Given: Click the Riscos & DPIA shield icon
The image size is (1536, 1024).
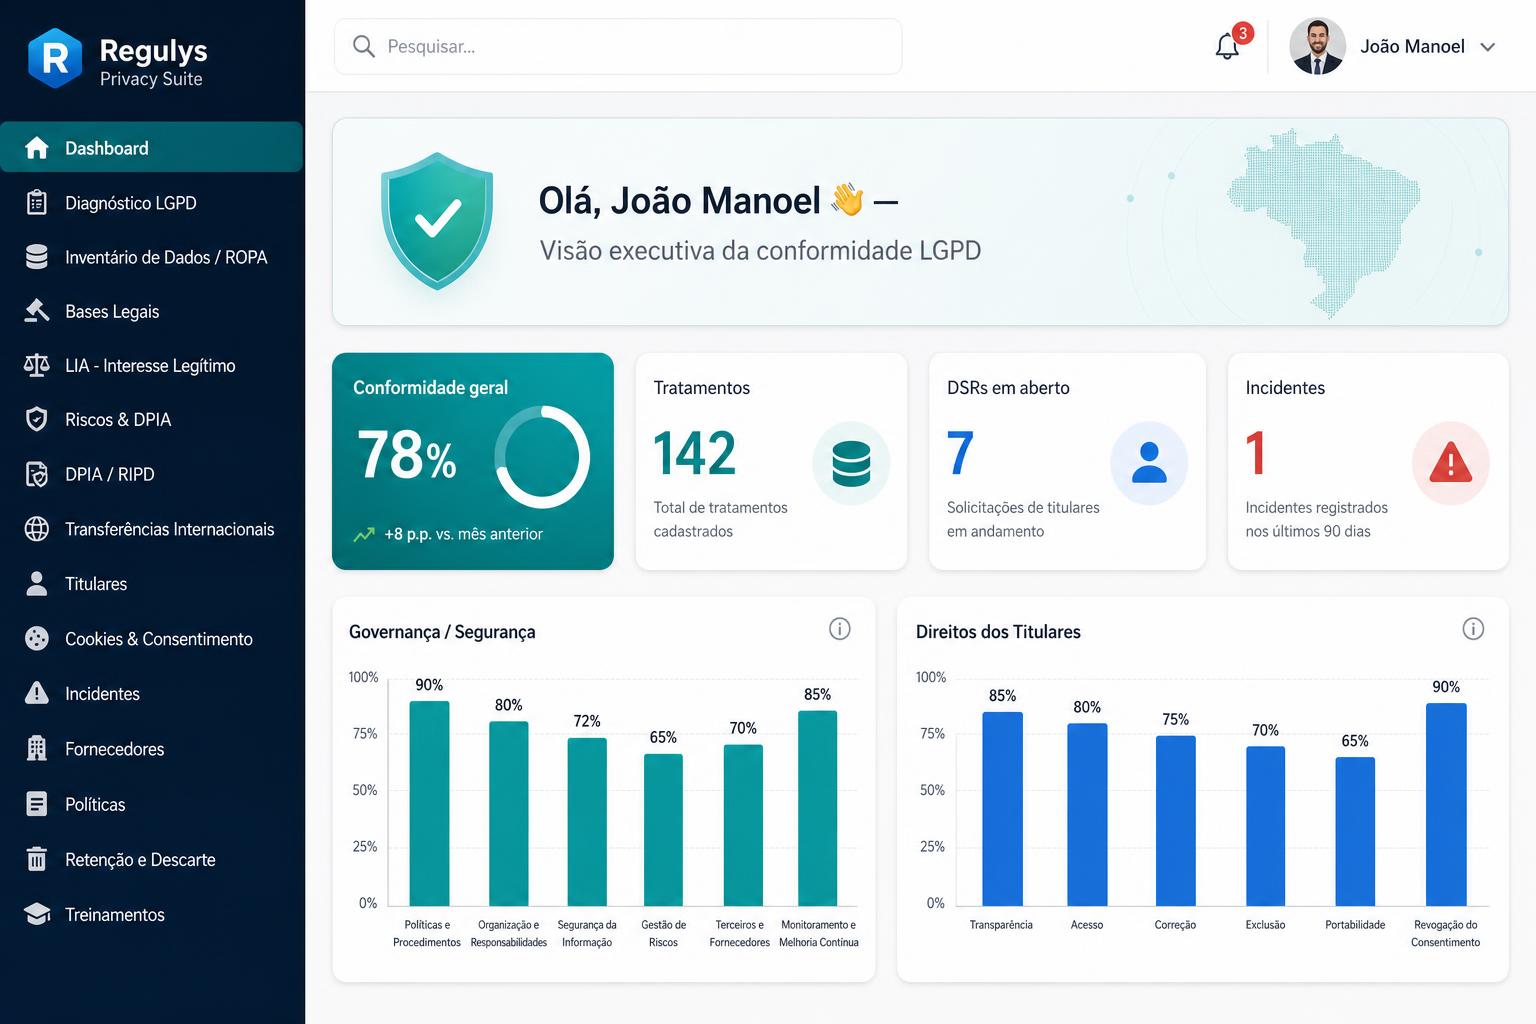Looking at the screenshot, I should click(37, 419).
